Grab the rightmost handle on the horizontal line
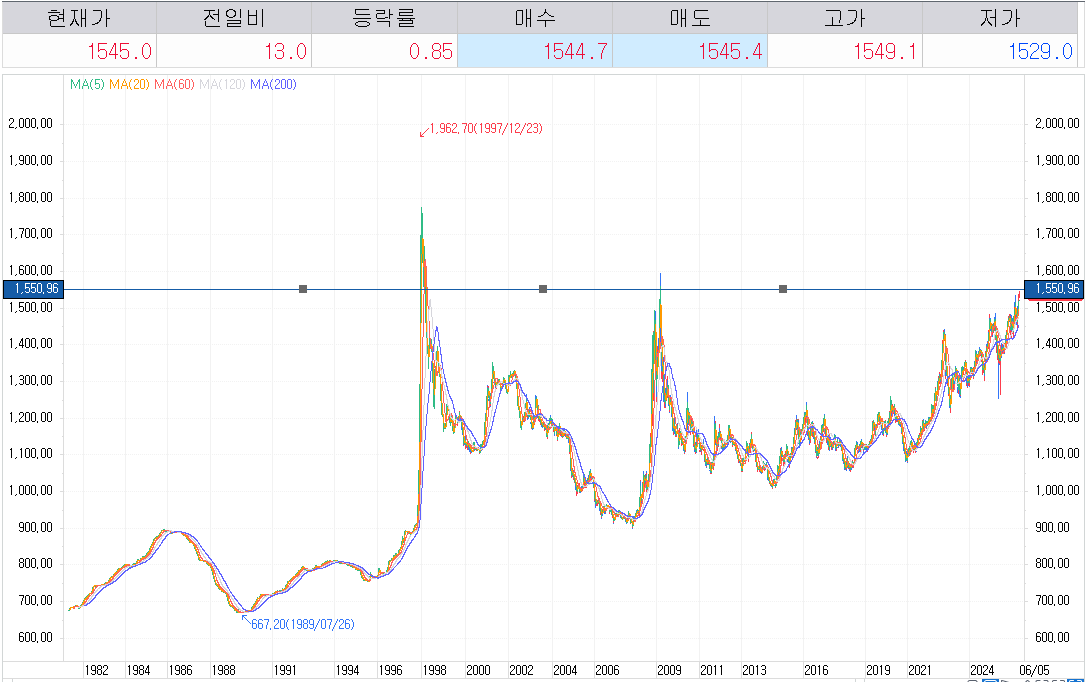Screen dimensions: 1091x682 tap(783, 289)
